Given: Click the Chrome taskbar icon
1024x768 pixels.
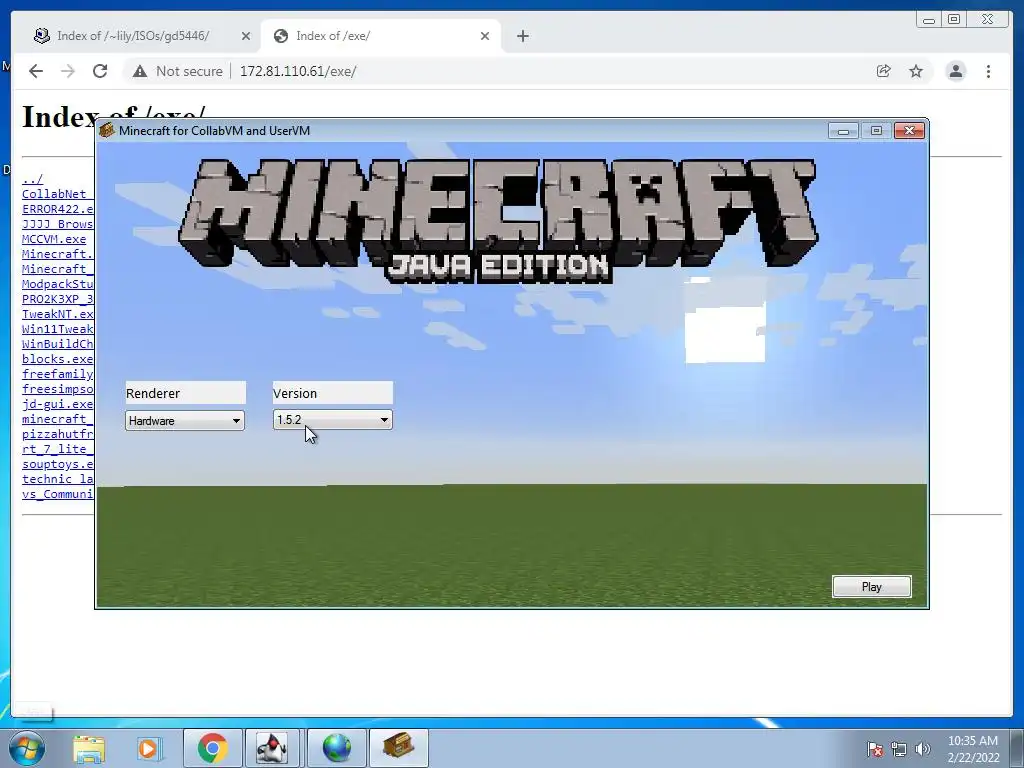Looking at the screenshot, I should [x=213, y=748].
